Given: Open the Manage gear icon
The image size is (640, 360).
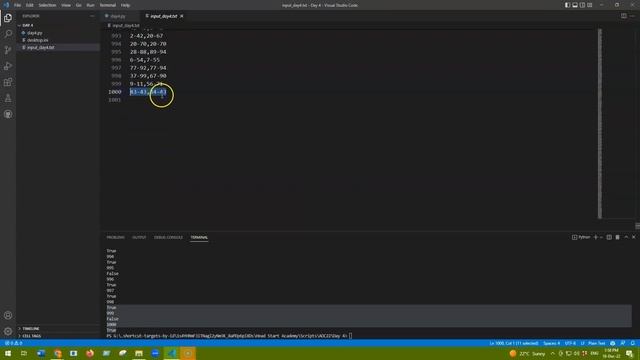Looking at the screenshot, I should point(8,331).
